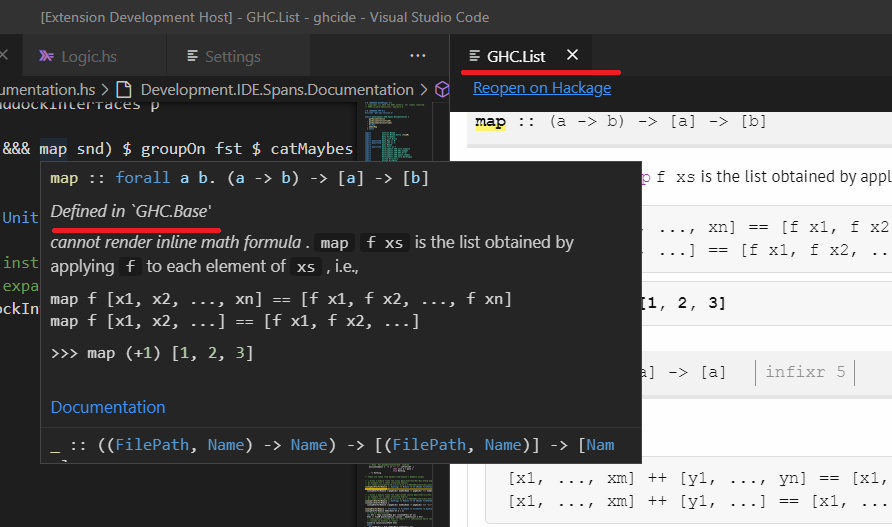Expand chevron after Development.IDE.Spans.Documentation
This screenshot has height=527, width=892.
(x=424, y=90)
